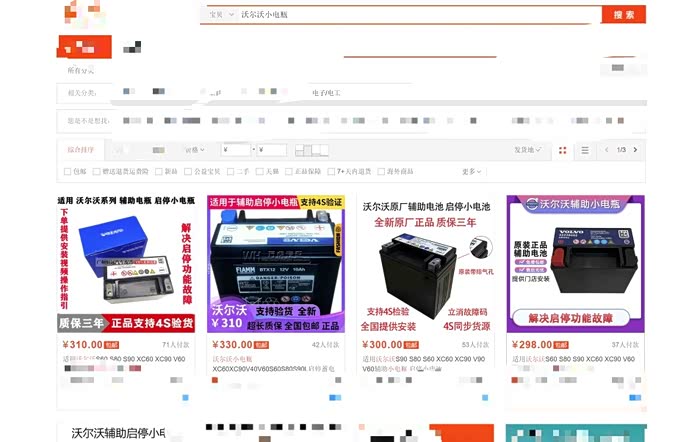The image size is (700, 442).
Task: Switch to grid view icon
Action: pos(562,150)
